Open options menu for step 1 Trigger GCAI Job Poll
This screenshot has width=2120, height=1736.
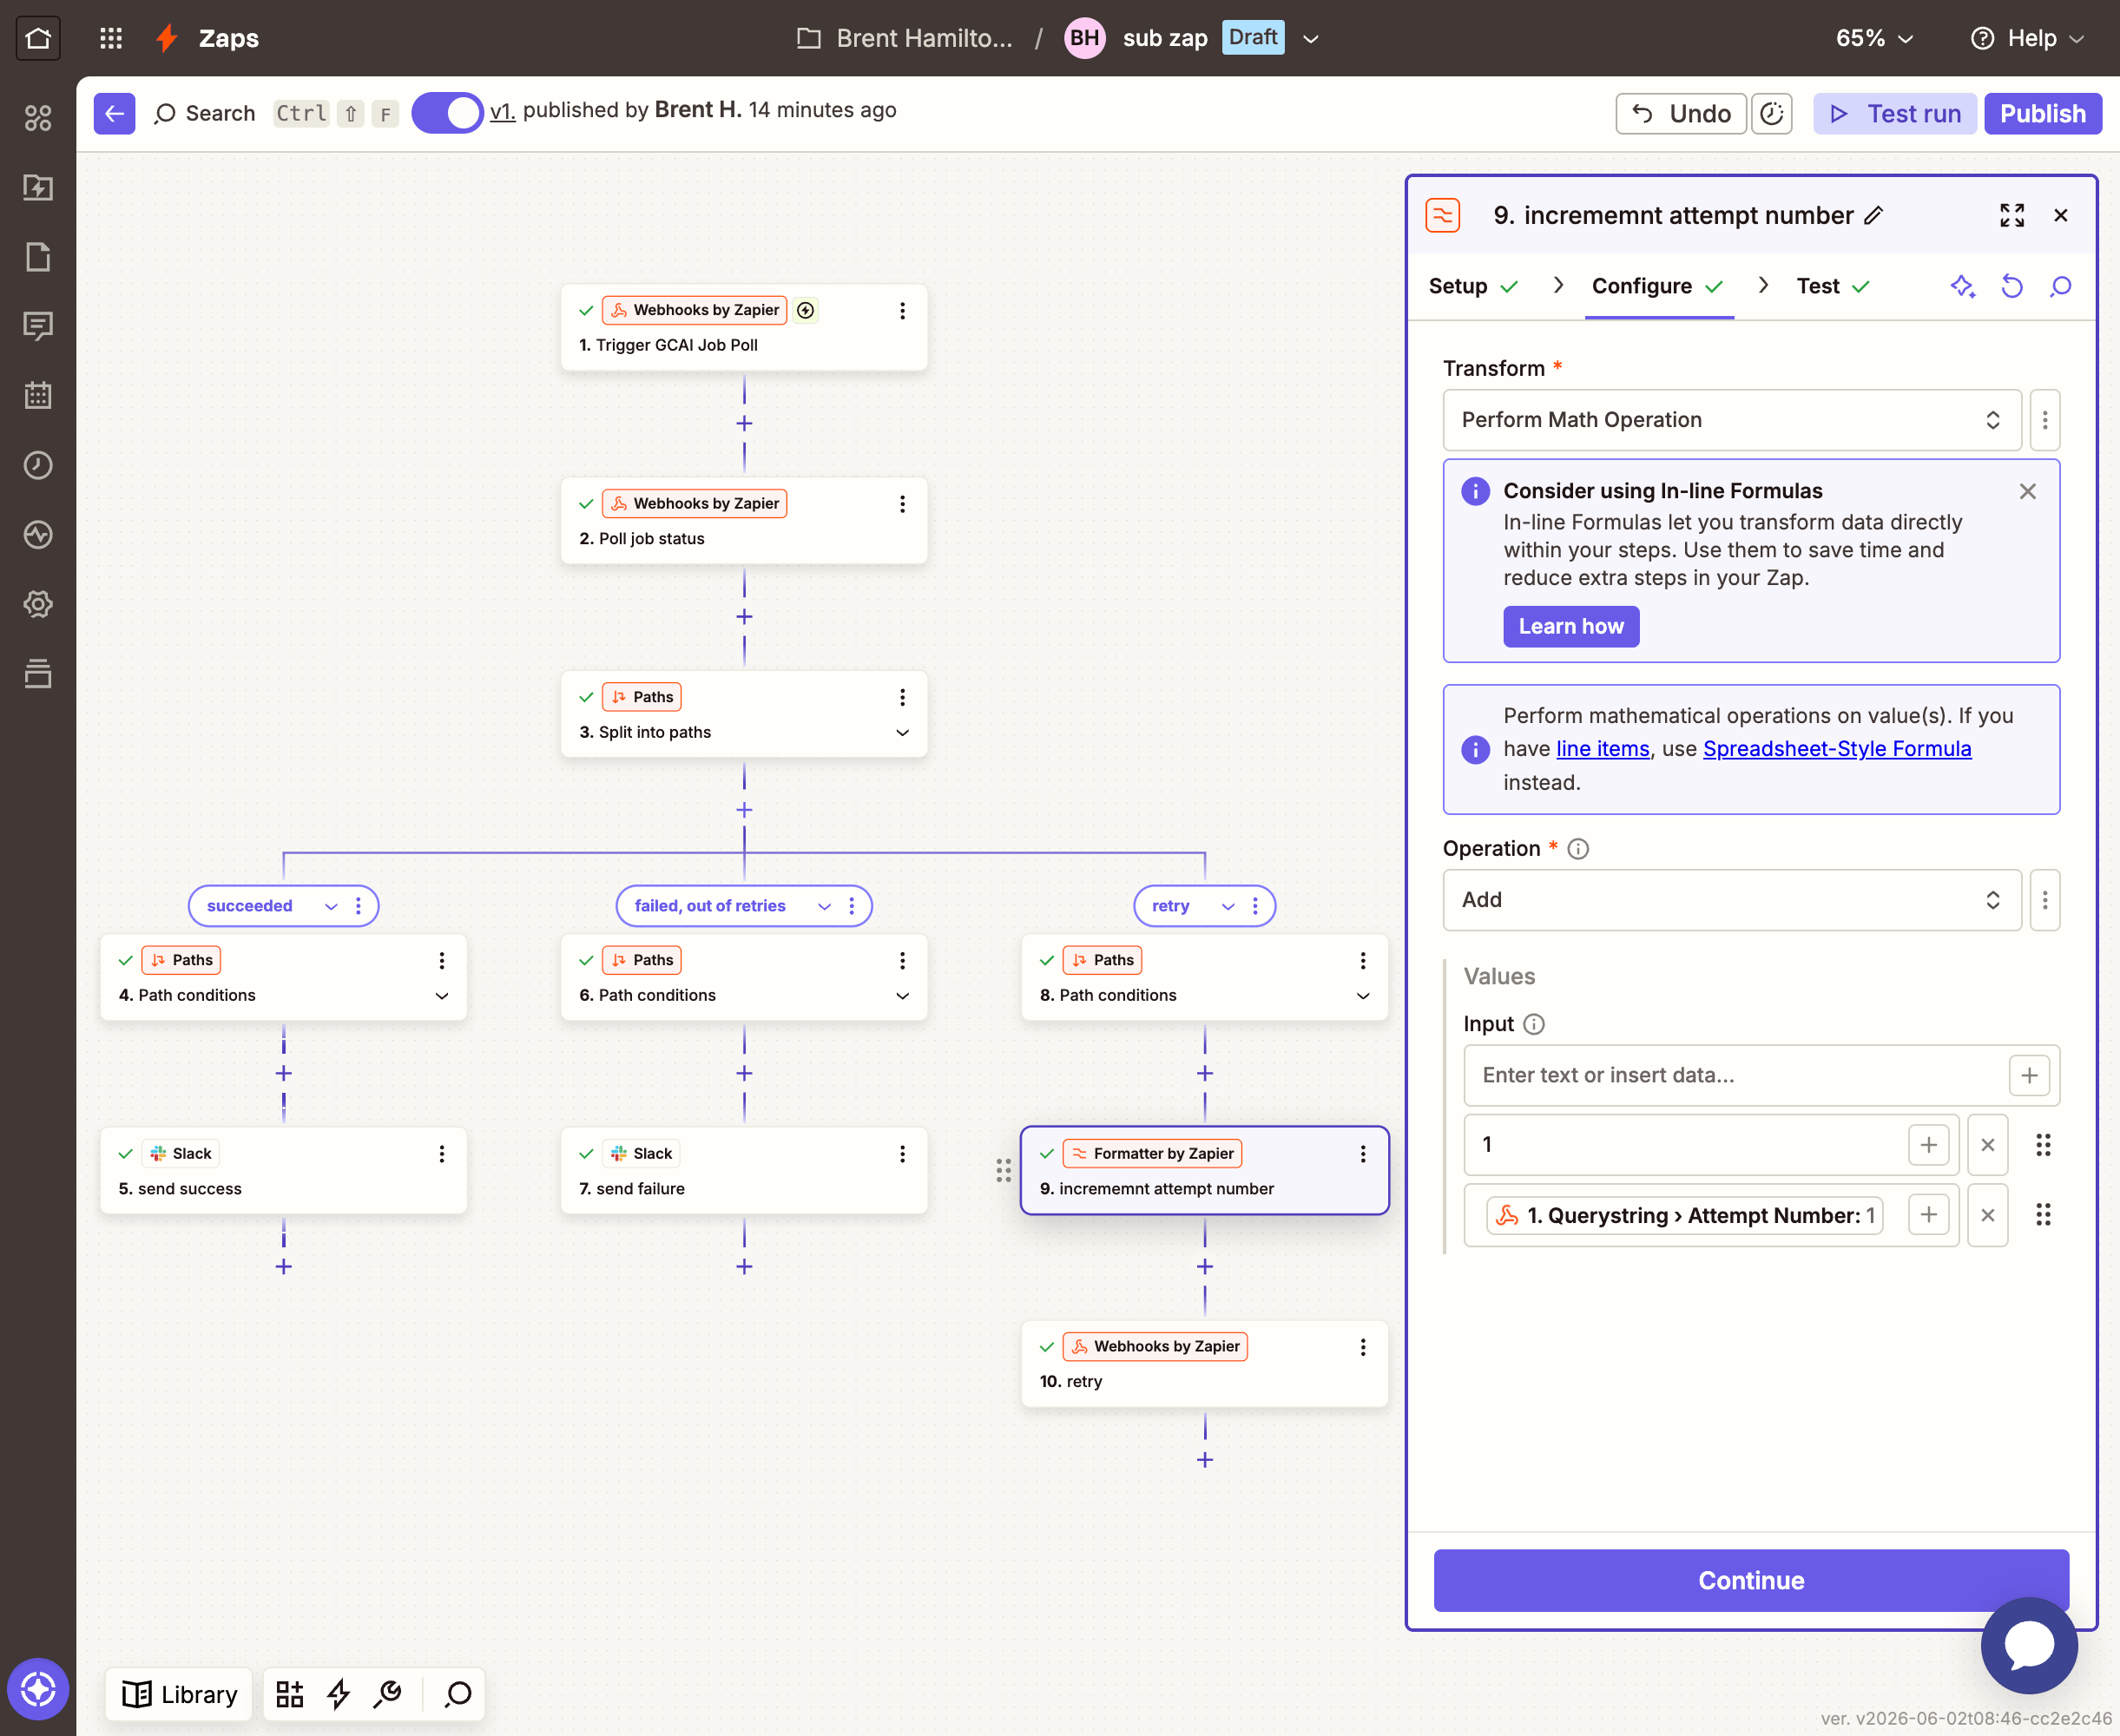point(902,311)
